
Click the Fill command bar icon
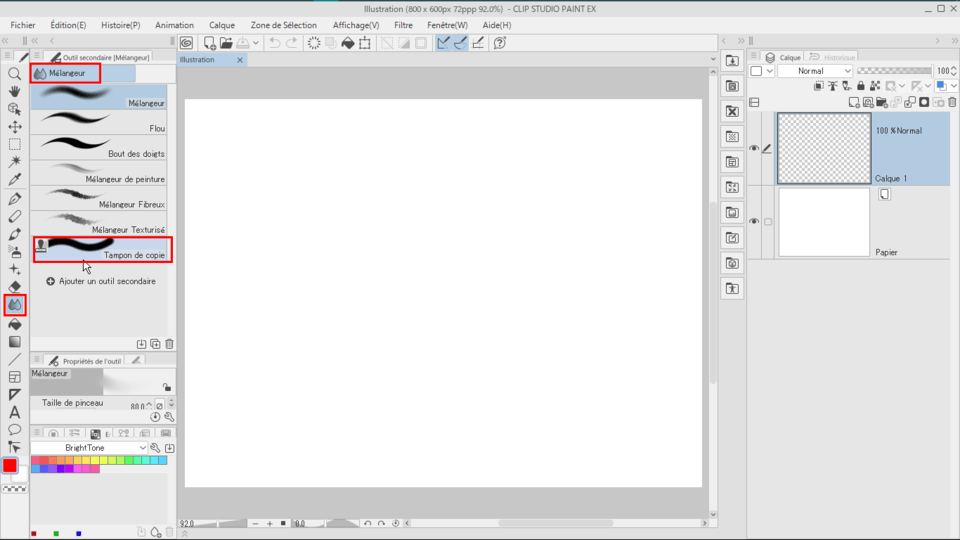click(348, 43)
